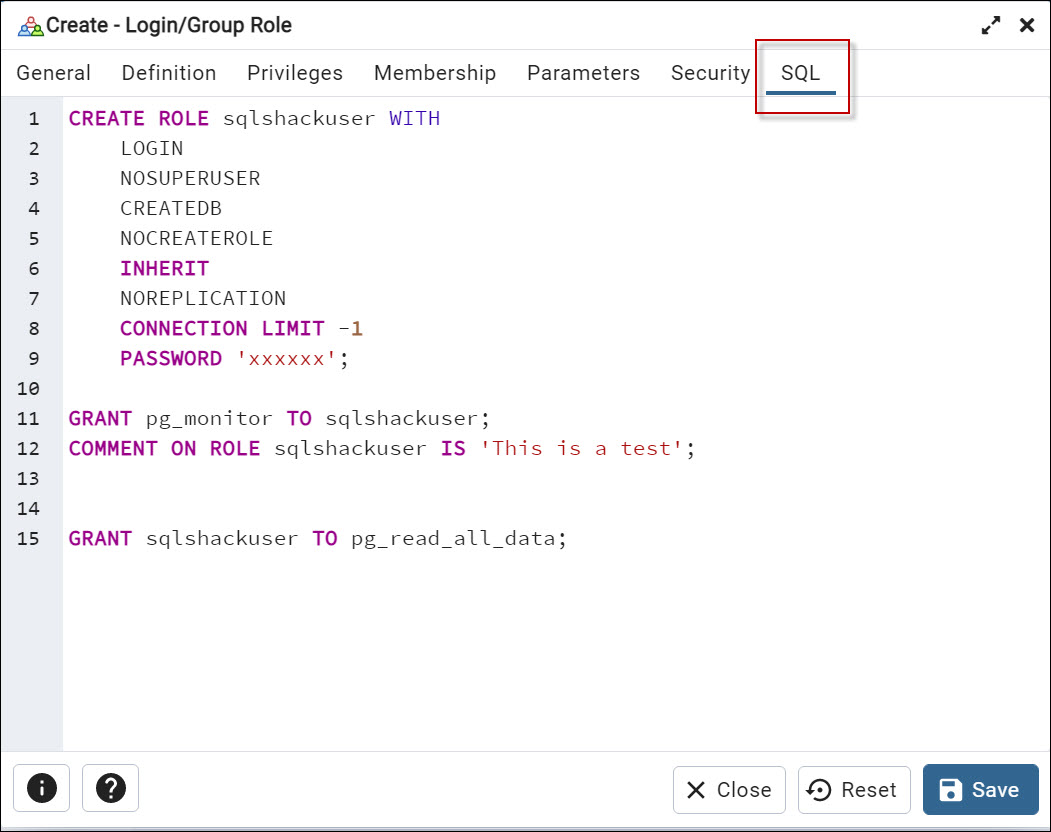The image size is (1051, 832).
Task: Click the Close button
Action: pos(729,789)
